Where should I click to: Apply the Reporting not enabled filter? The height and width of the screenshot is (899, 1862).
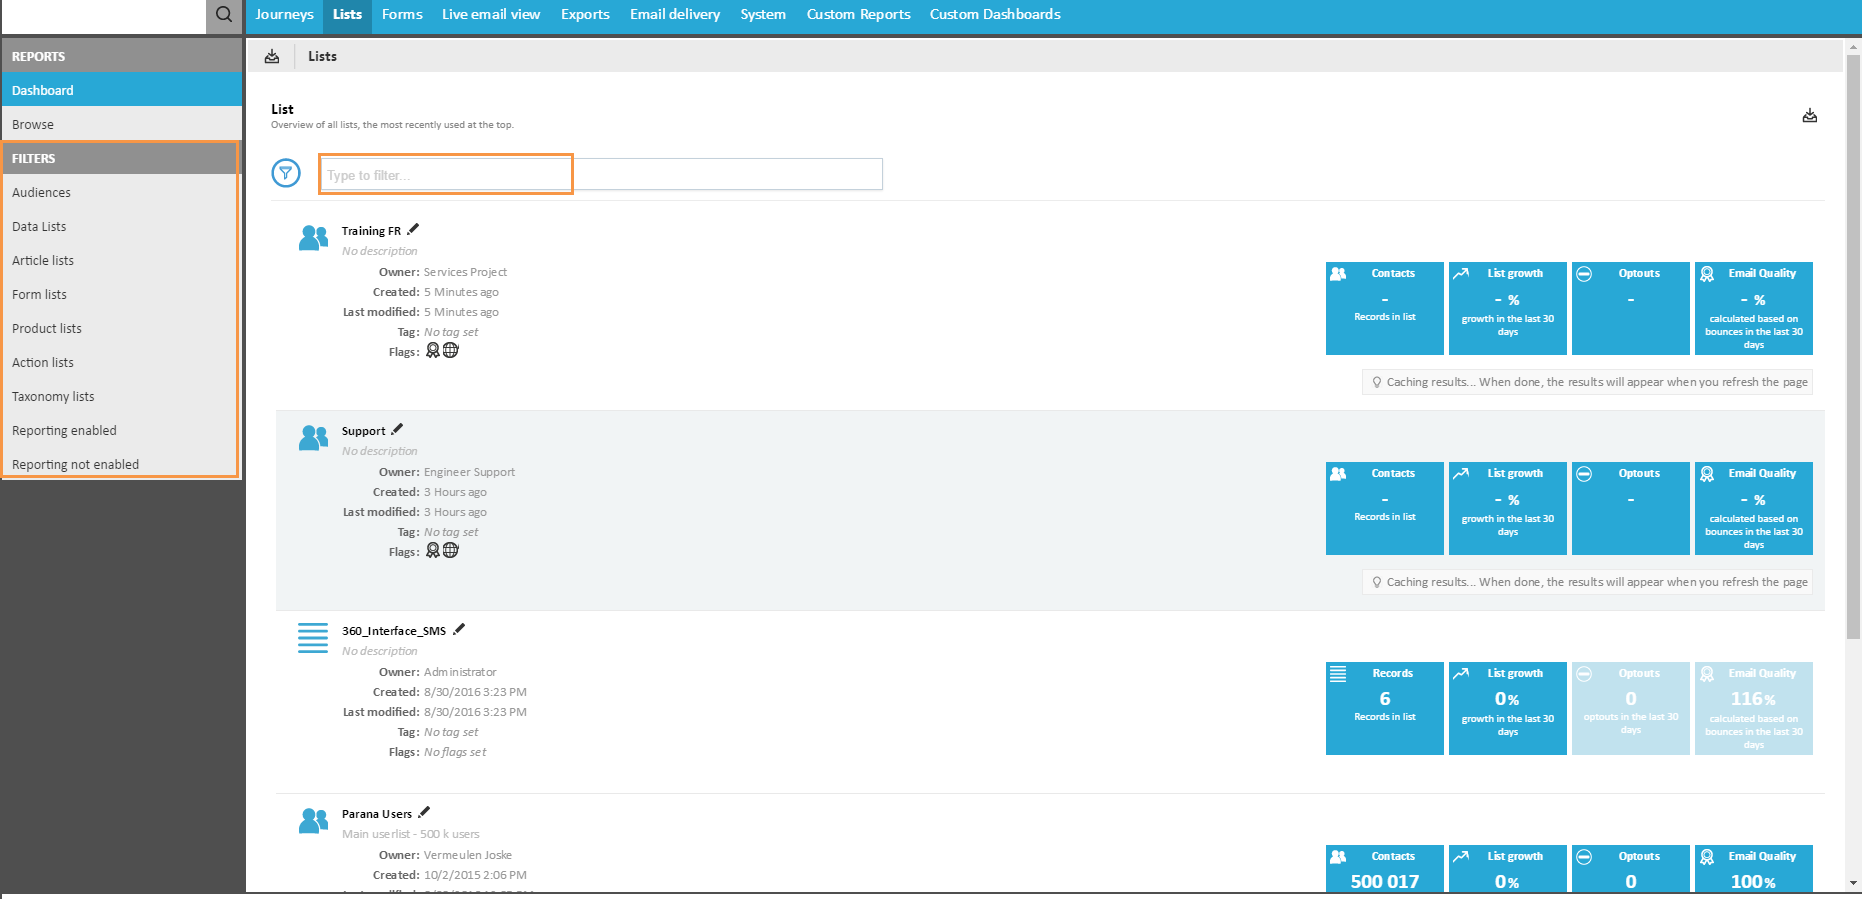point(75,465)
